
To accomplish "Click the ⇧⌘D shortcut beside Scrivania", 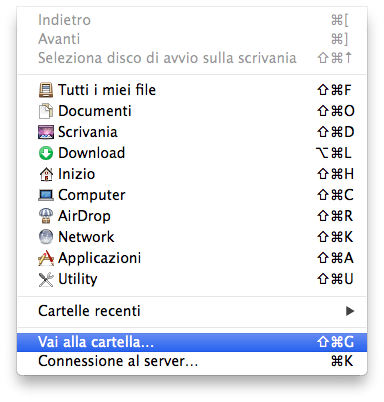I will tap(335, 132).
